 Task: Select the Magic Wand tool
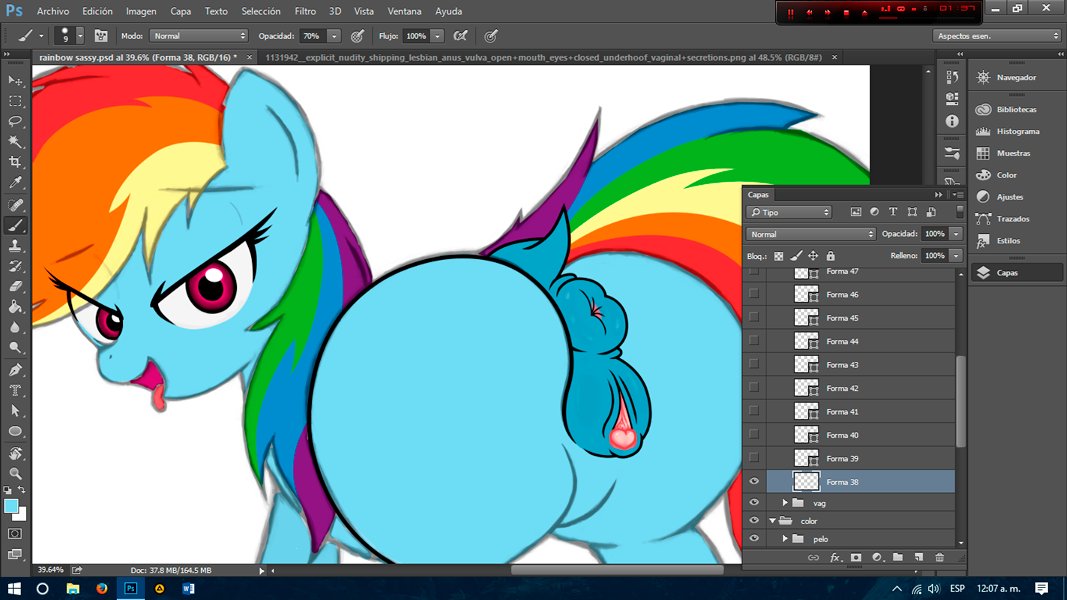point(15,142)
